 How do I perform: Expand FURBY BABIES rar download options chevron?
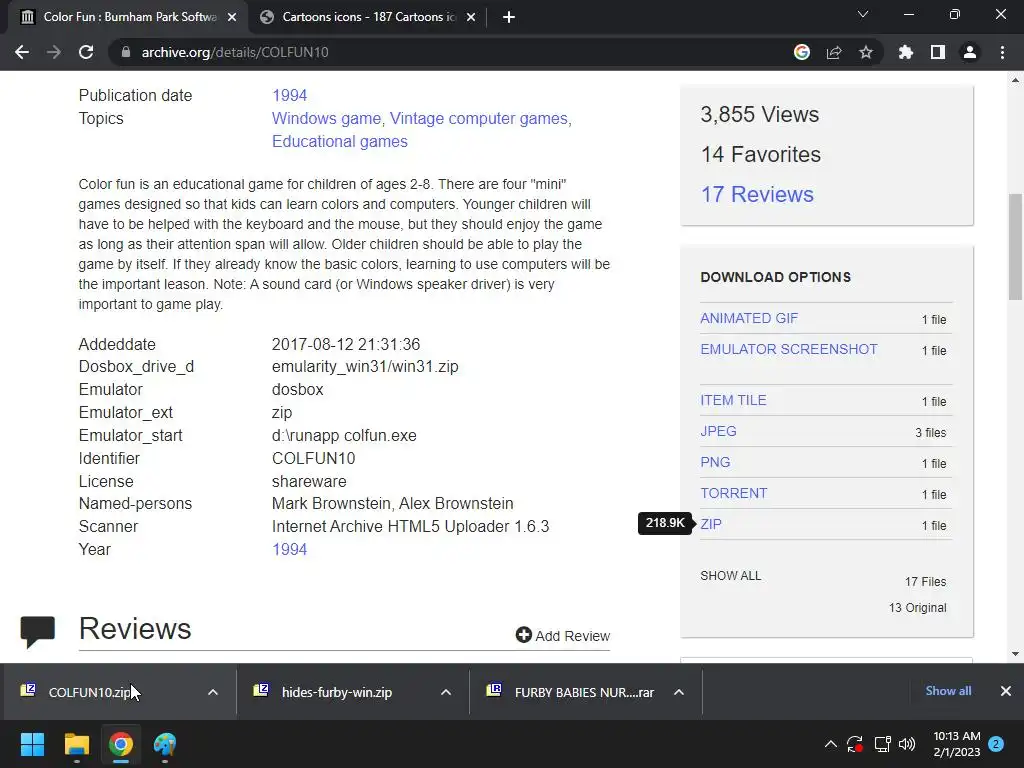(679, 692)
